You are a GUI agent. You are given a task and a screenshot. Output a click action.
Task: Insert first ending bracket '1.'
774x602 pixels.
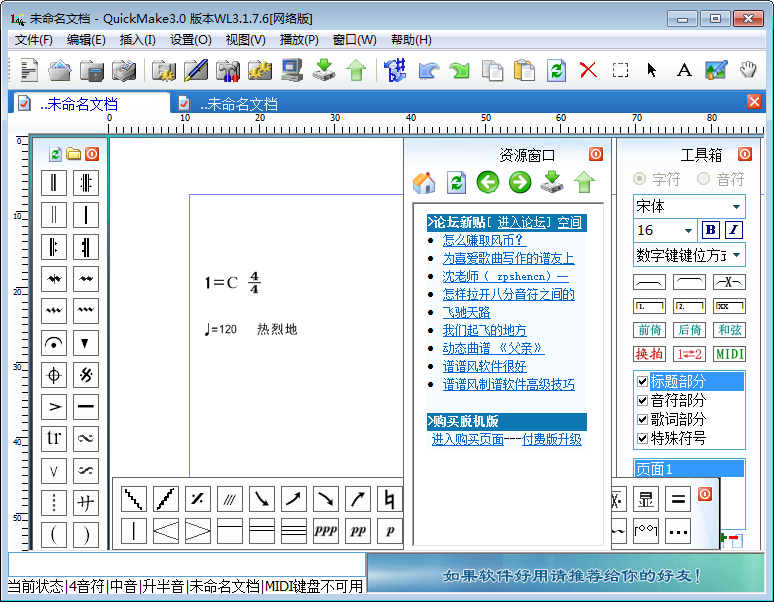pyautogui.click(x=649, y=306)
